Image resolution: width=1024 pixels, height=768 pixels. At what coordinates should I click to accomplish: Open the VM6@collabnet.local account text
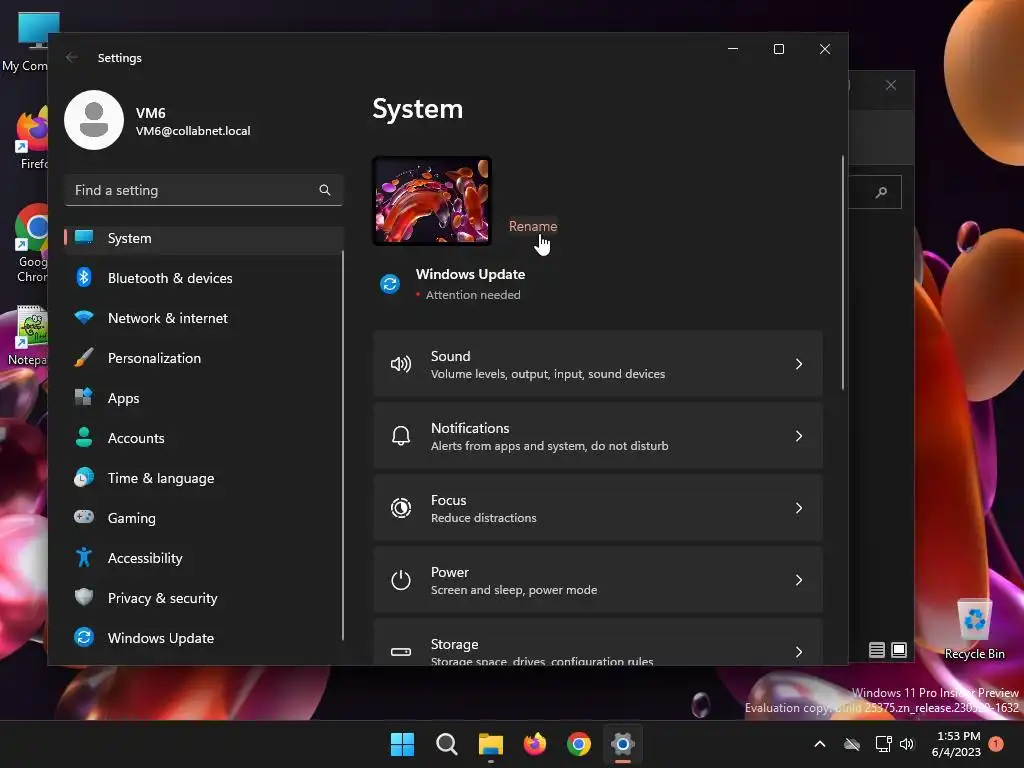pyautogui.click(x=193, y=131)
